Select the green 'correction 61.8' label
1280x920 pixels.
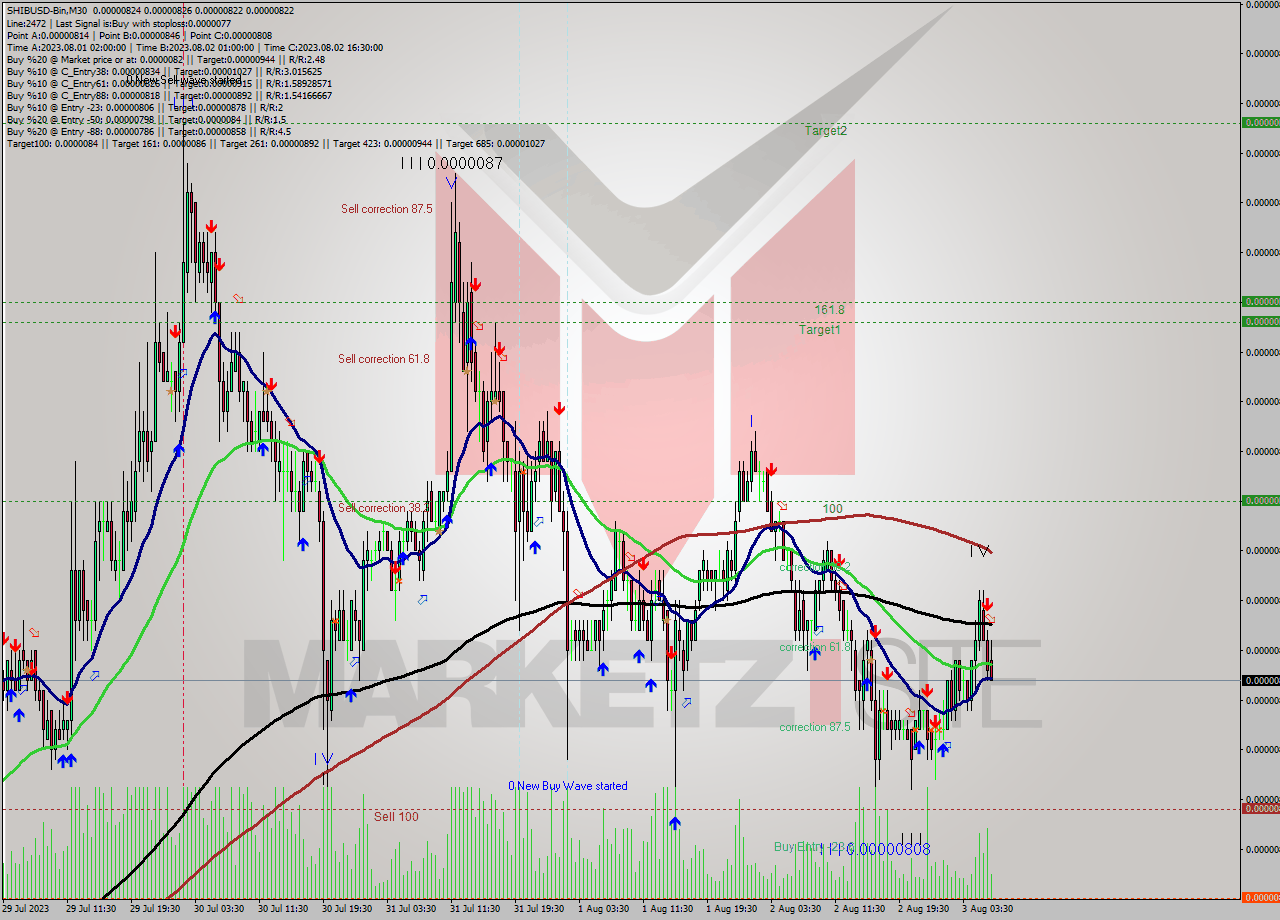[x=815, y=647]
